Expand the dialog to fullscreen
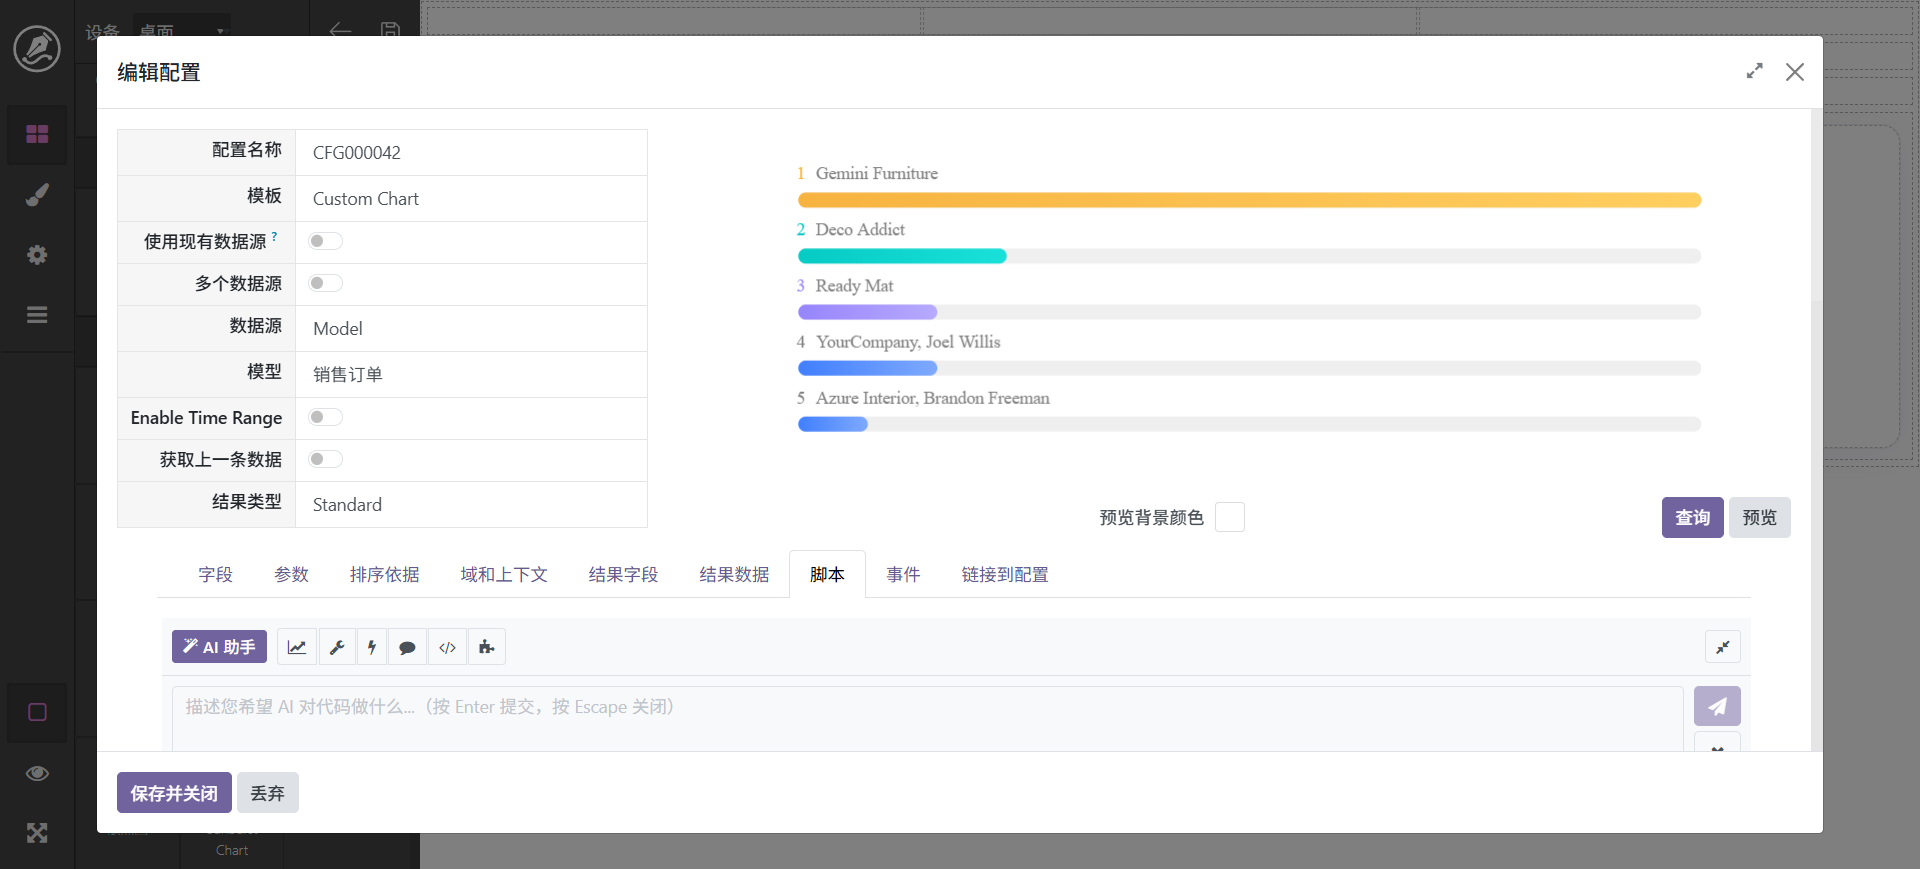 pyautogui.click(x=1754, y=72)
